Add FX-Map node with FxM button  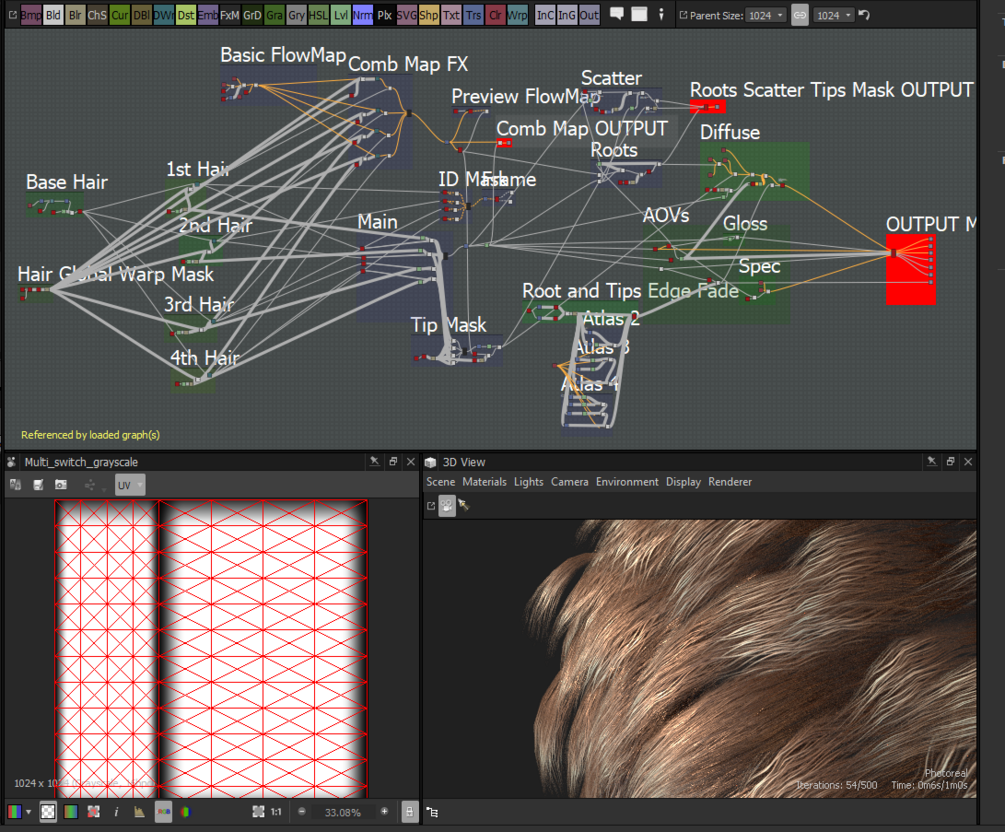click(229, 15)
